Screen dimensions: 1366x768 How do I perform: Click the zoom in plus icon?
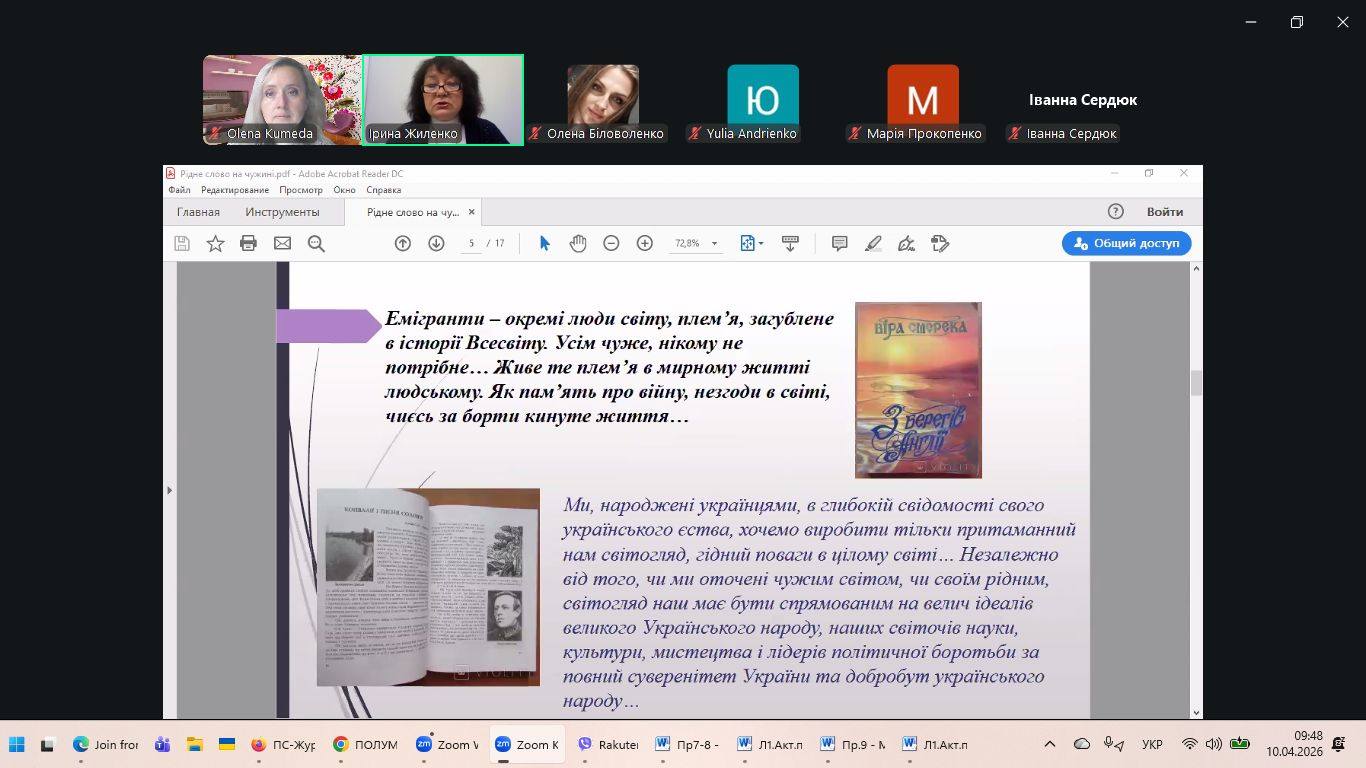645,243
